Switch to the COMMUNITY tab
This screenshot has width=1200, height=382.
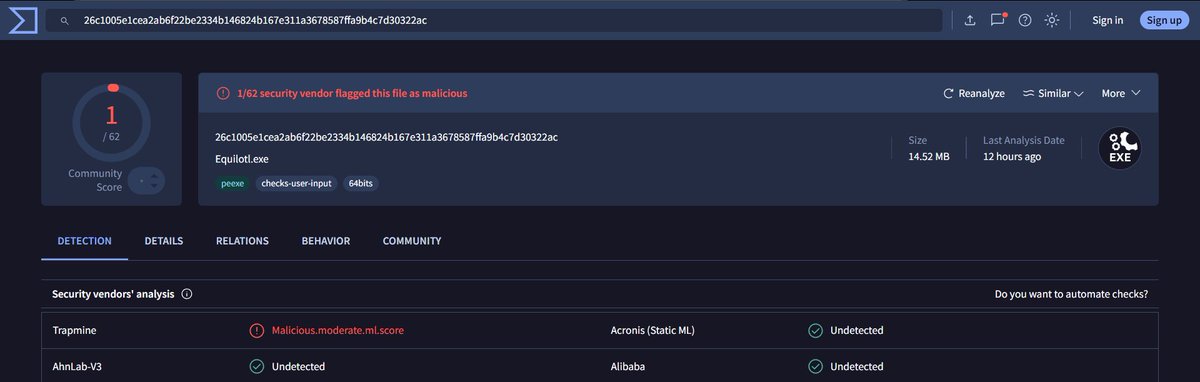pyautogui.click(x=412, y=241)
